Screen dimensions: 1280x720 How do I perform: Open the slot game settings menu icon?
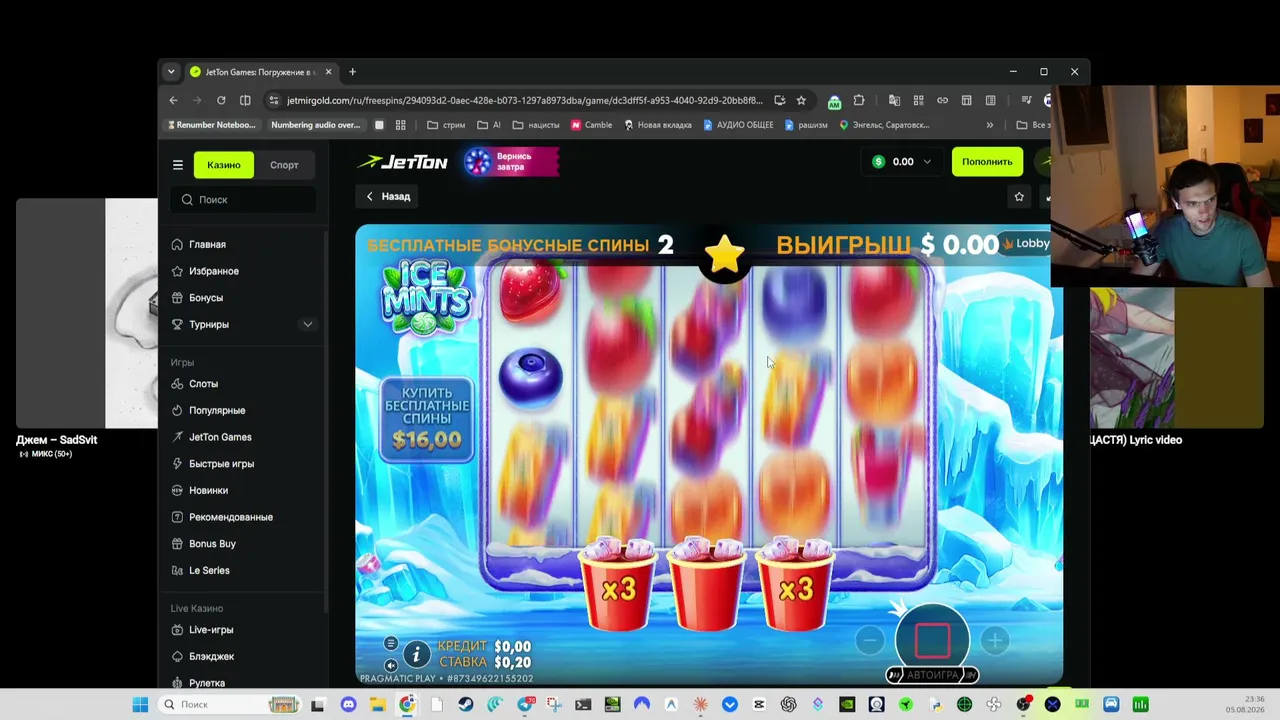(391, 644)
